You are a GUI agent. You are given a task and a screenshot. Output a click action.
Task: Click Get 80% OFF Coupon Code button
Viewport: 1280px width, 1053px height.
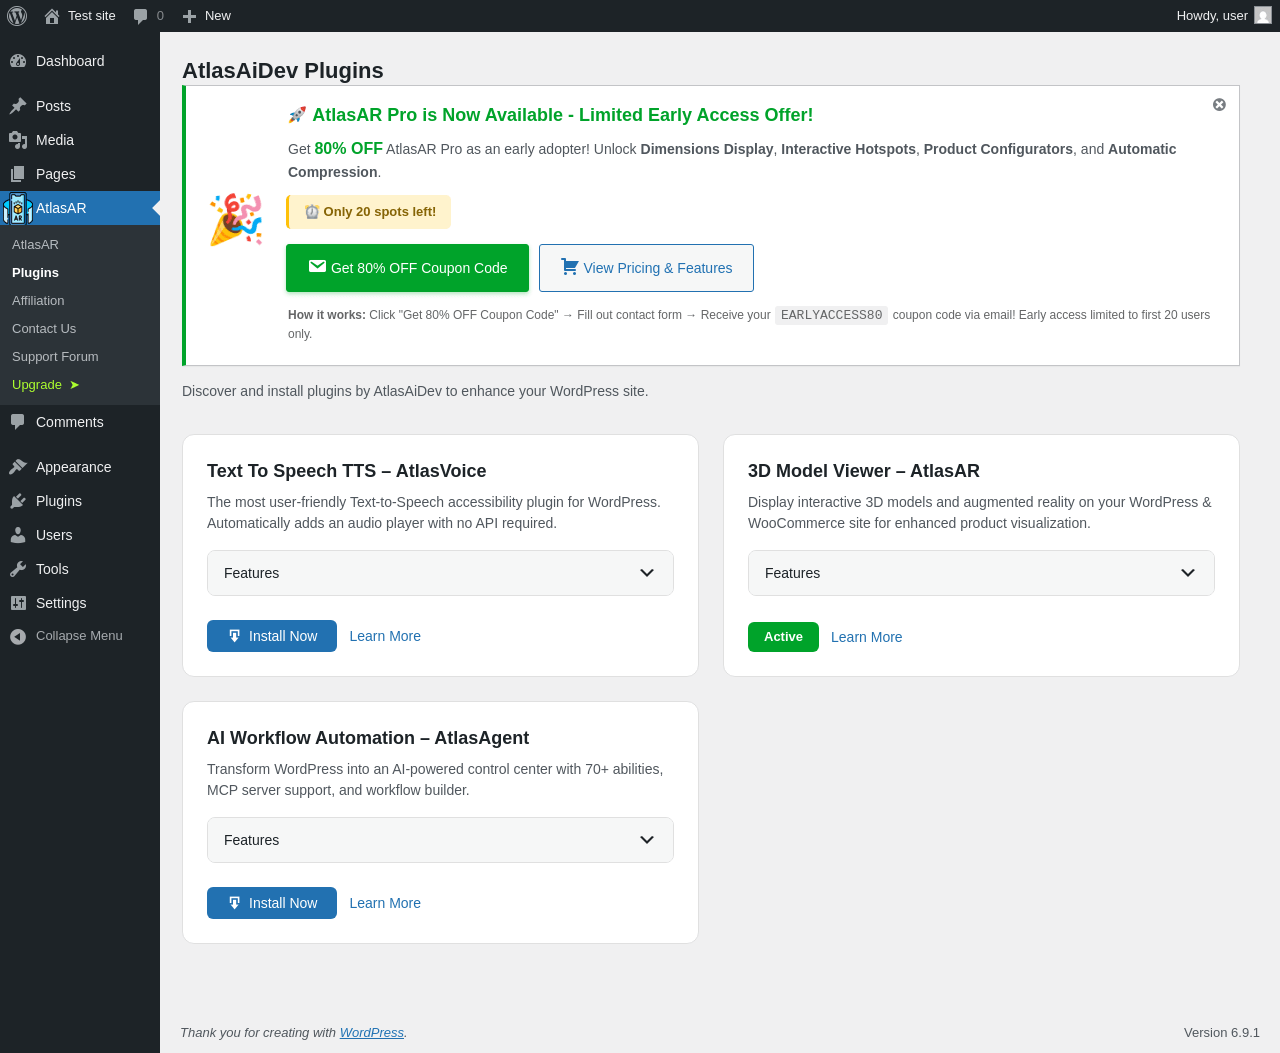(407, 268)
